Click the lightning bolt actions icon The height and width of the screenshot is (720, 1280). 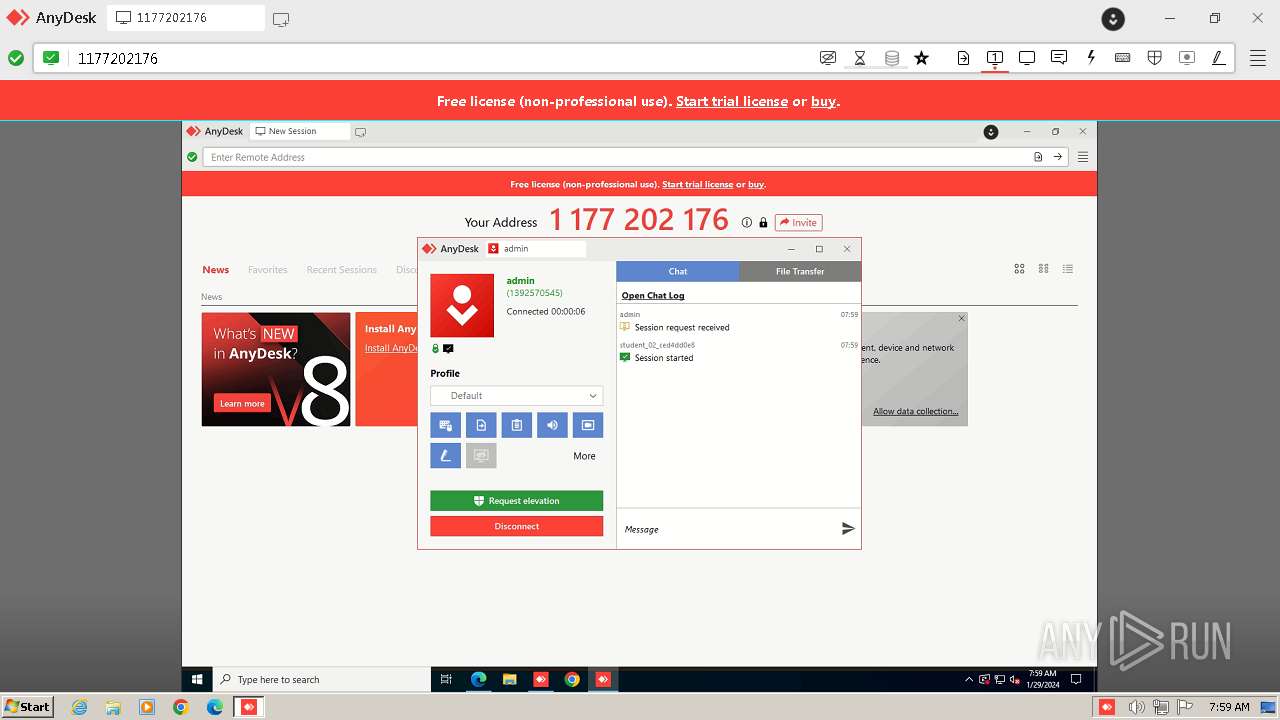pyautogui.click(x=1091, y=58)
